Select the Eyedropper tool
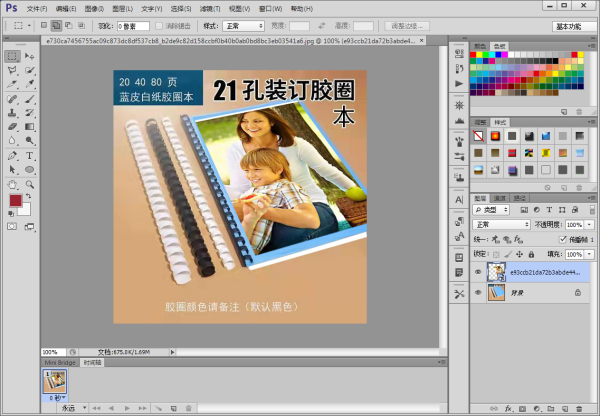This screenshot has height=416, width=600. (x=31, y=84)
